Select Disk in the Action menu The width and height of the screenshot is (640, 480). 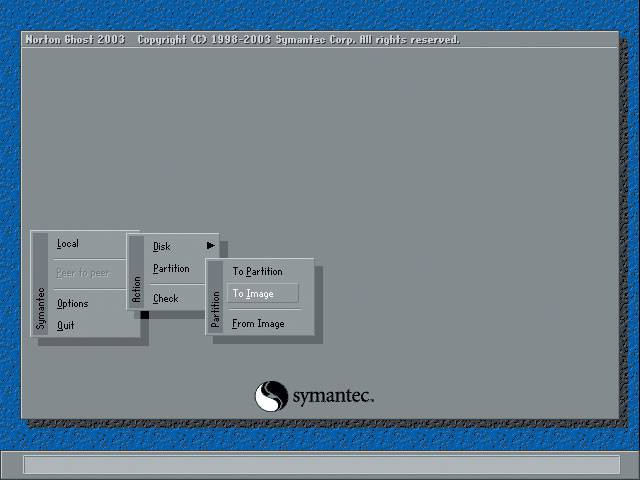(162, 246)
